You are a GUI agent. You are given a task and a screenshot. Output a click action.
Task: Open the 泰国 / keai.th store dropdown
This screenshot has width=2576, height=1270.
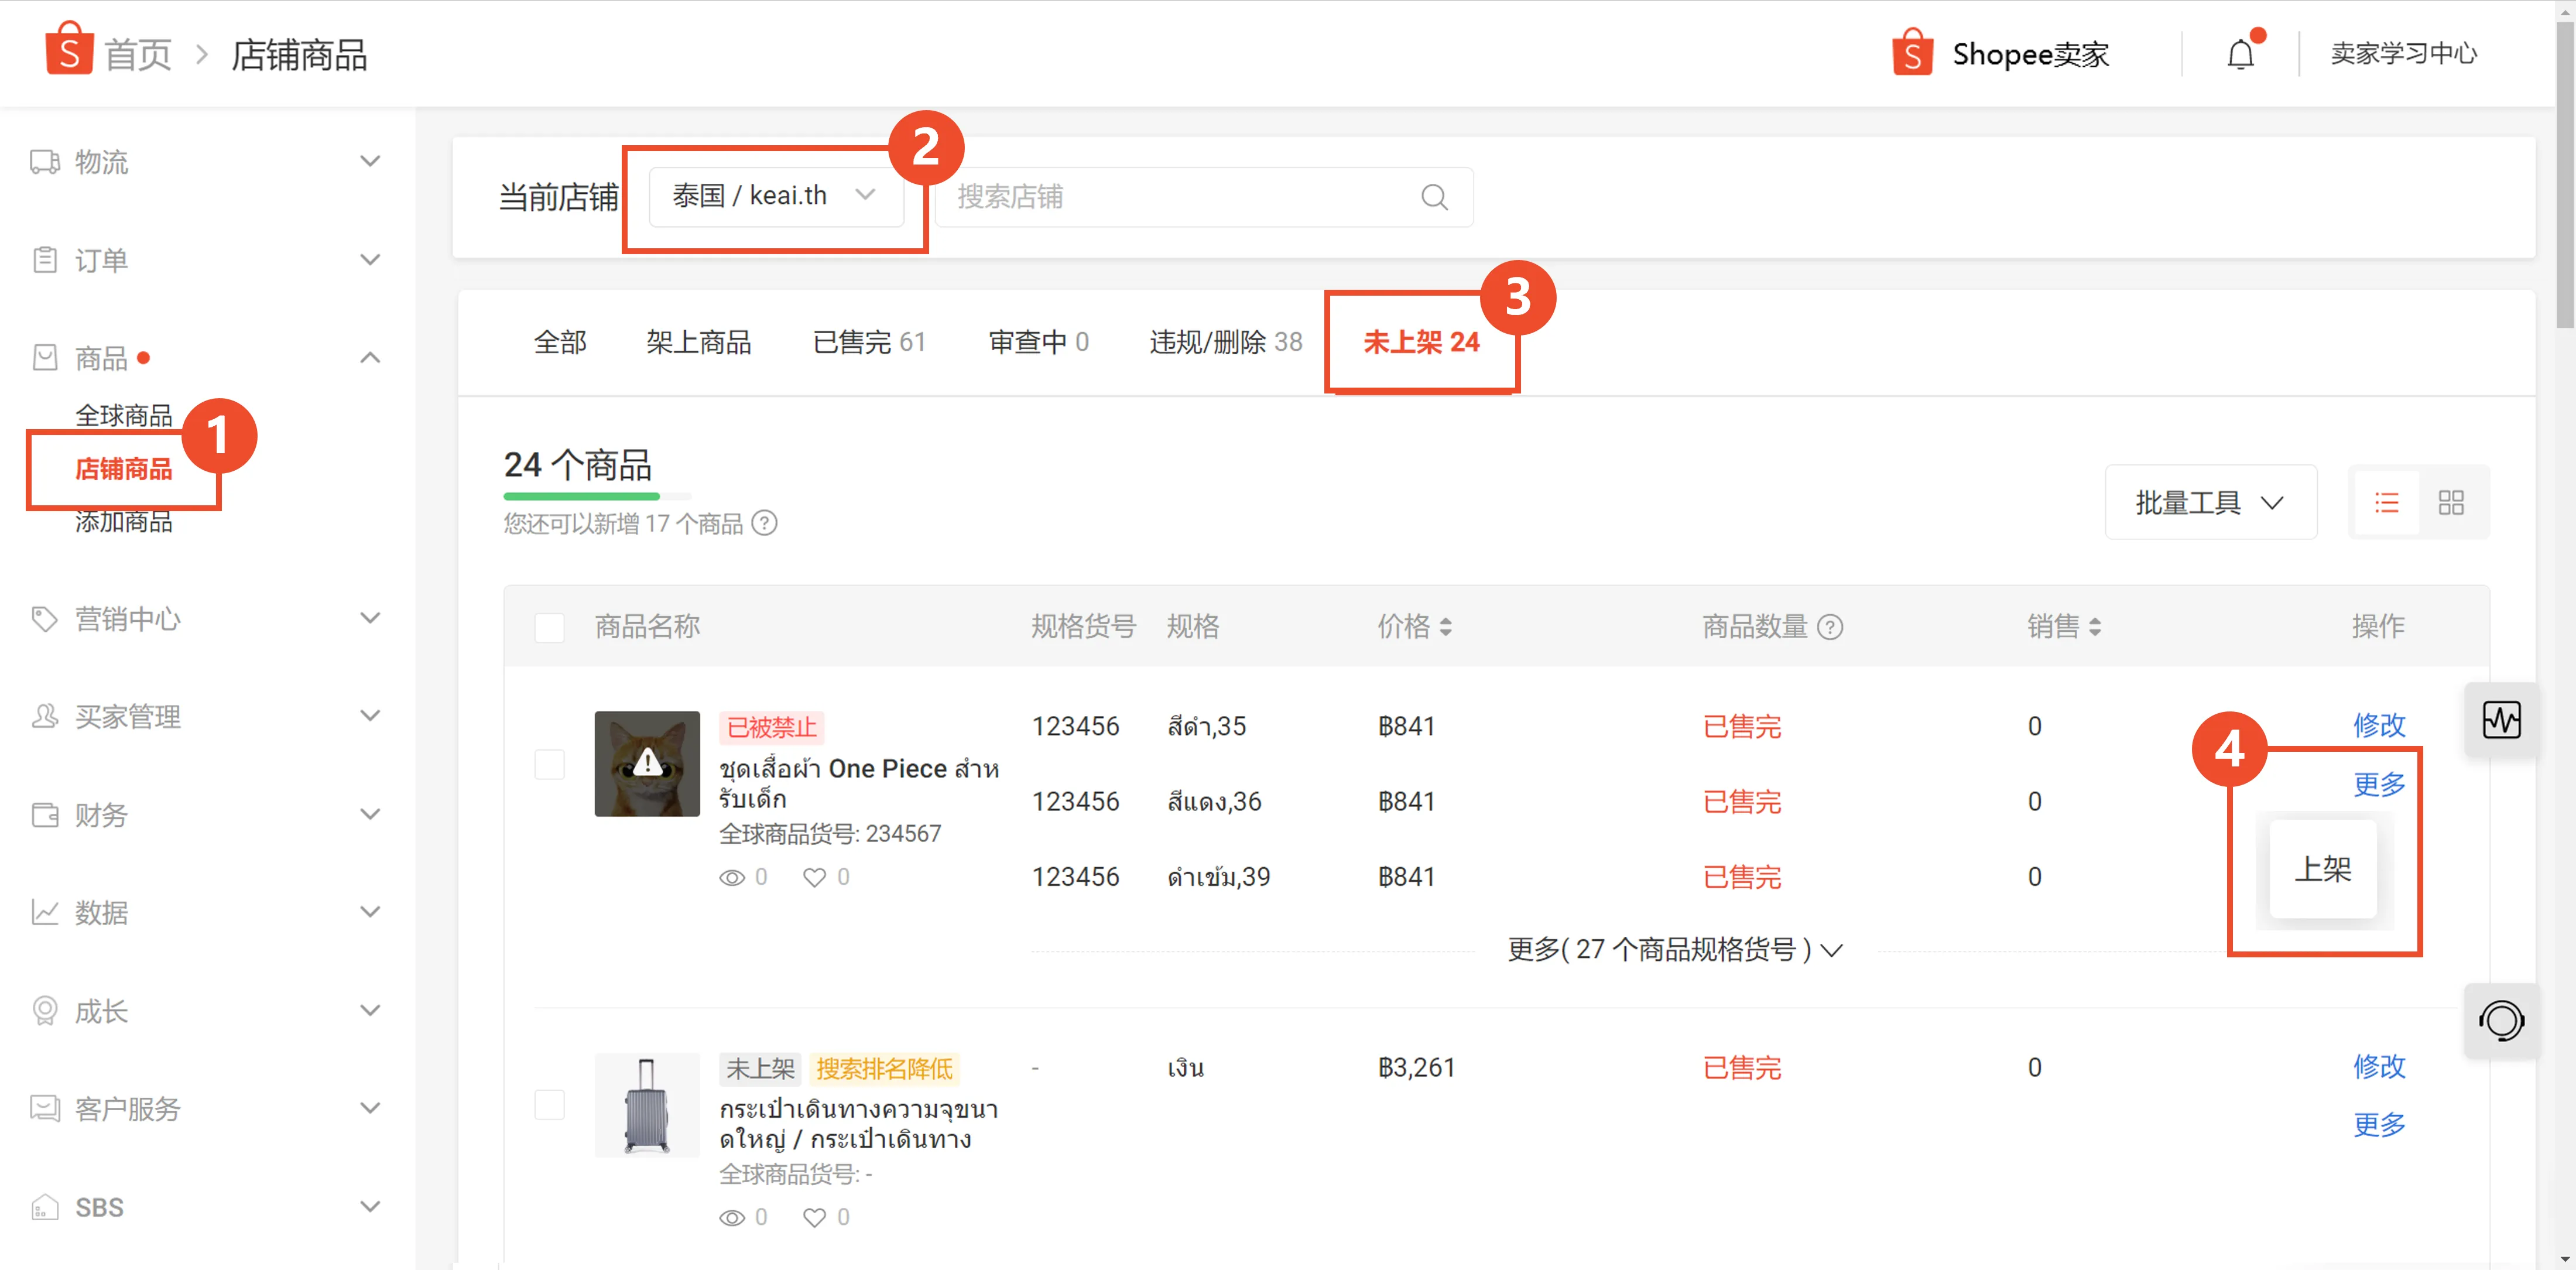(x=775, y=196)
